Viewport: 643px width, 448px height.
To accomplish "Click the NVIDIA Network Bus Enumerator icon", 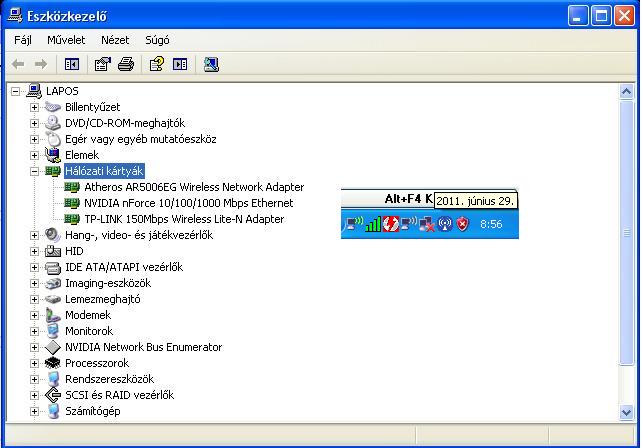I will pos(52,347).
